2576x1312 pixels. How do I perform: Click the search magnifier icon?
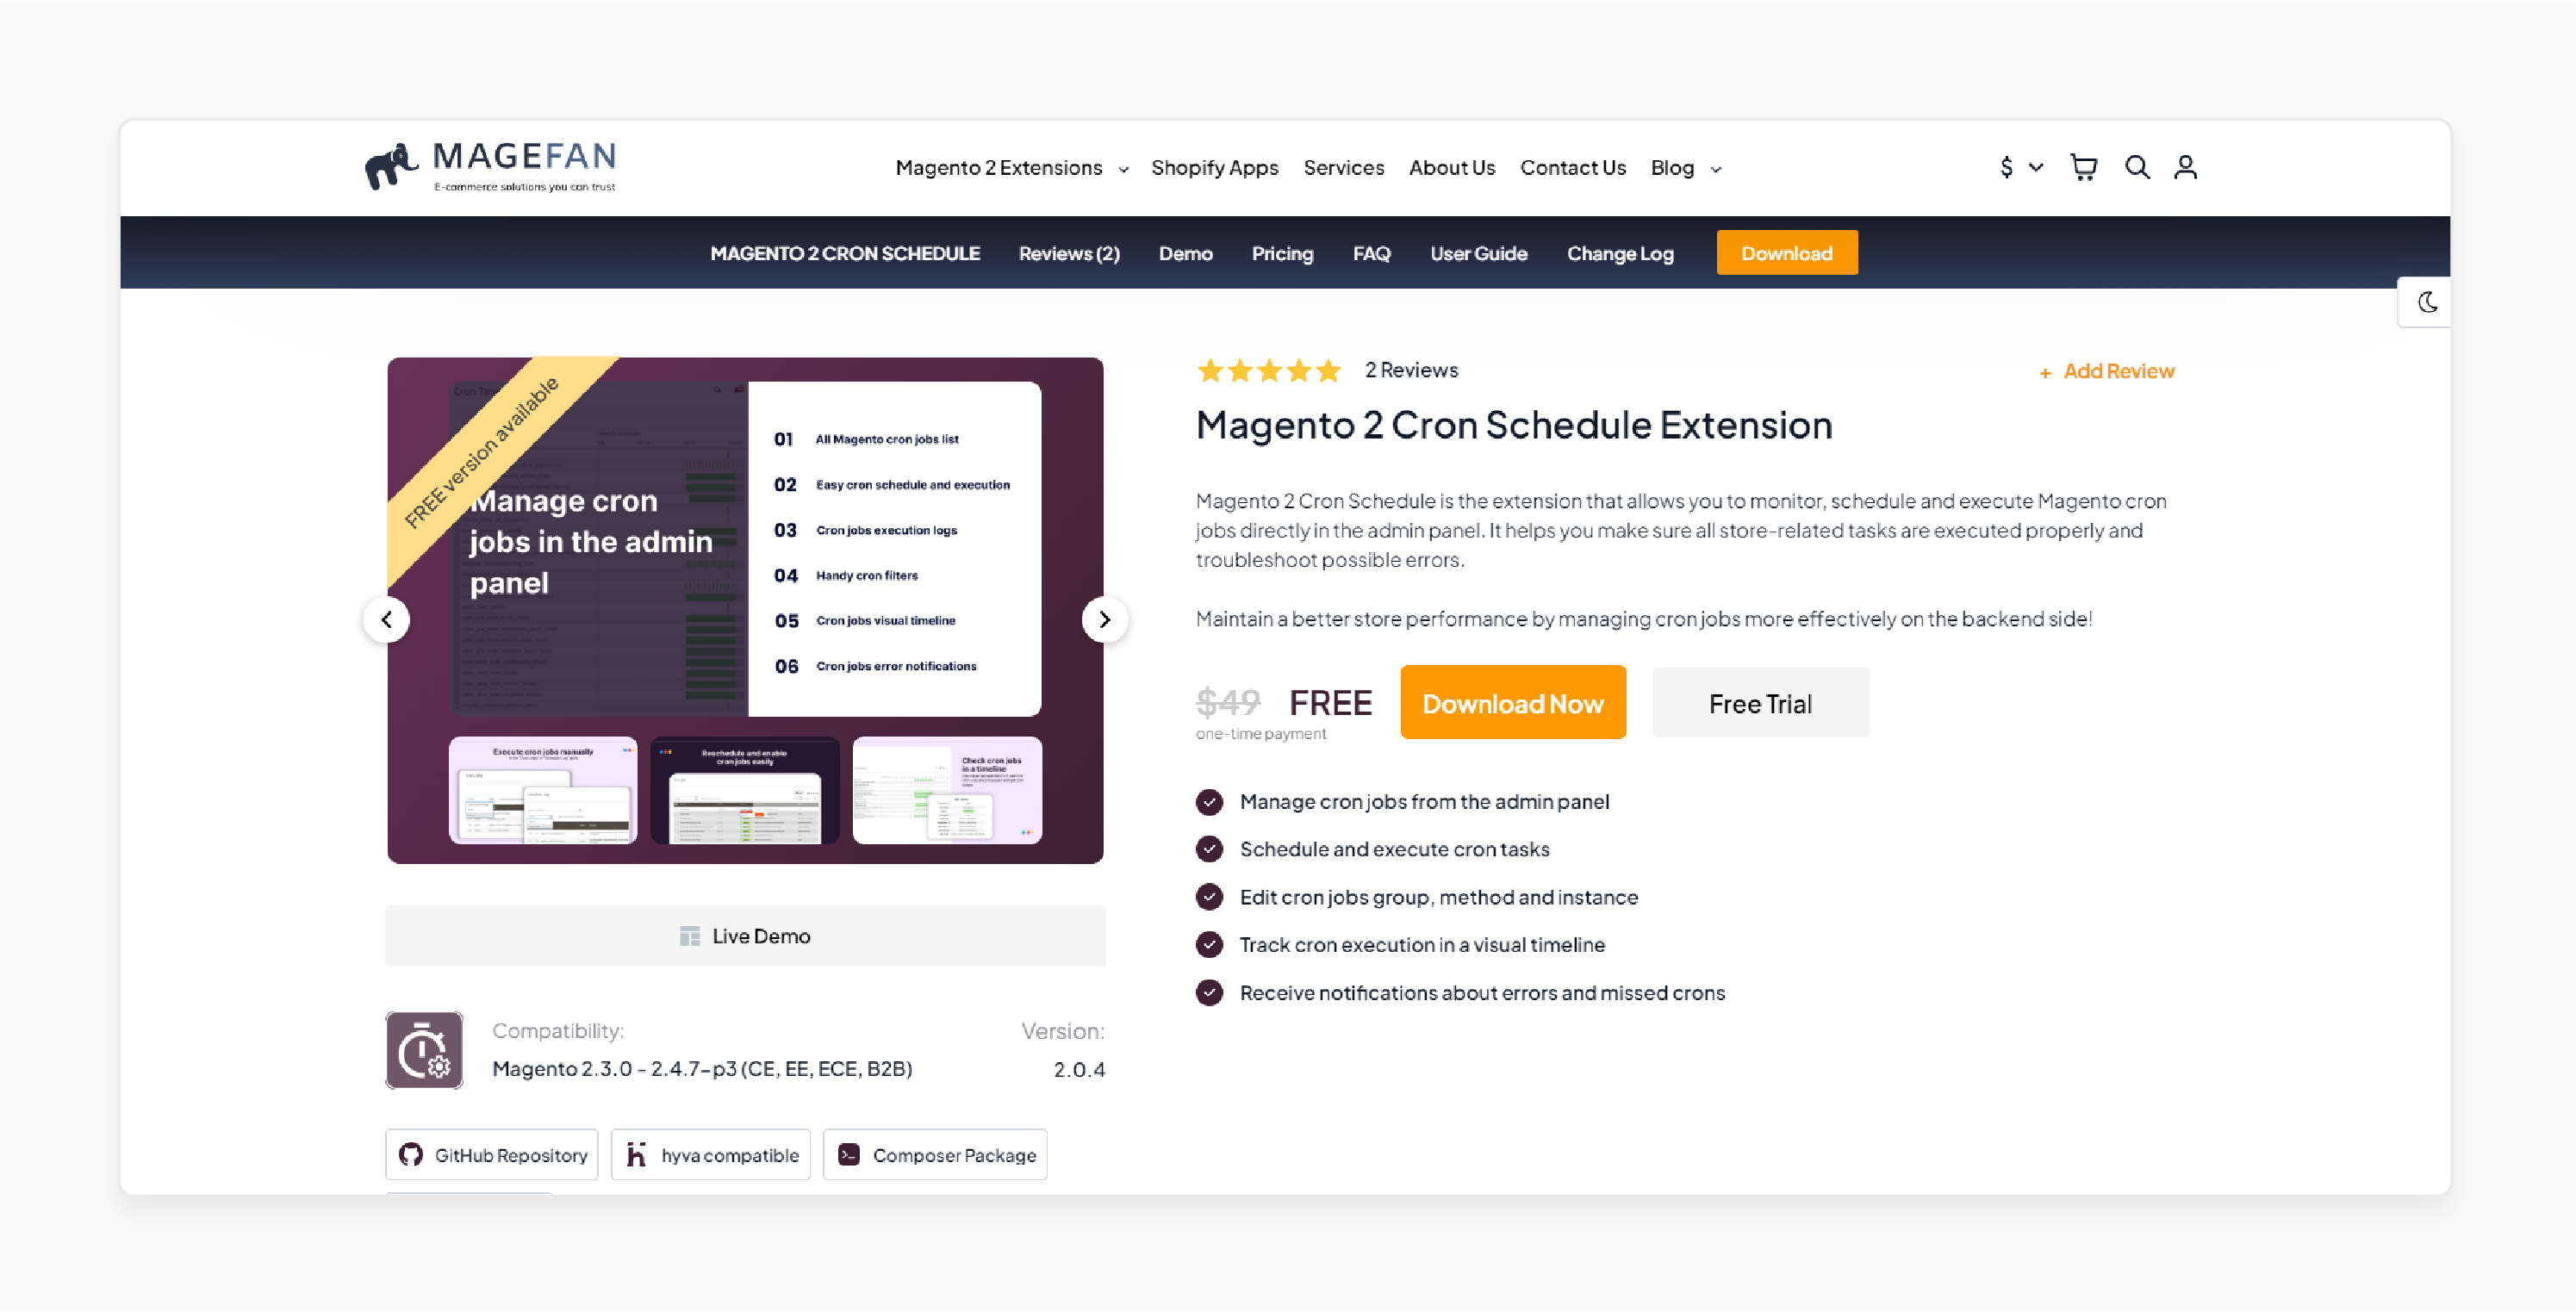pyautogui.click(x=2139, y=167)
